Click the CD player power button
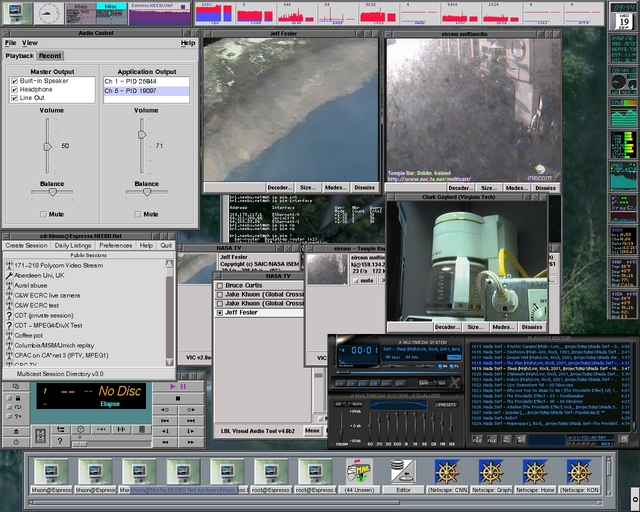Image resolution: width=640 pixels, height=512 pixels. (x=16, y=442)
